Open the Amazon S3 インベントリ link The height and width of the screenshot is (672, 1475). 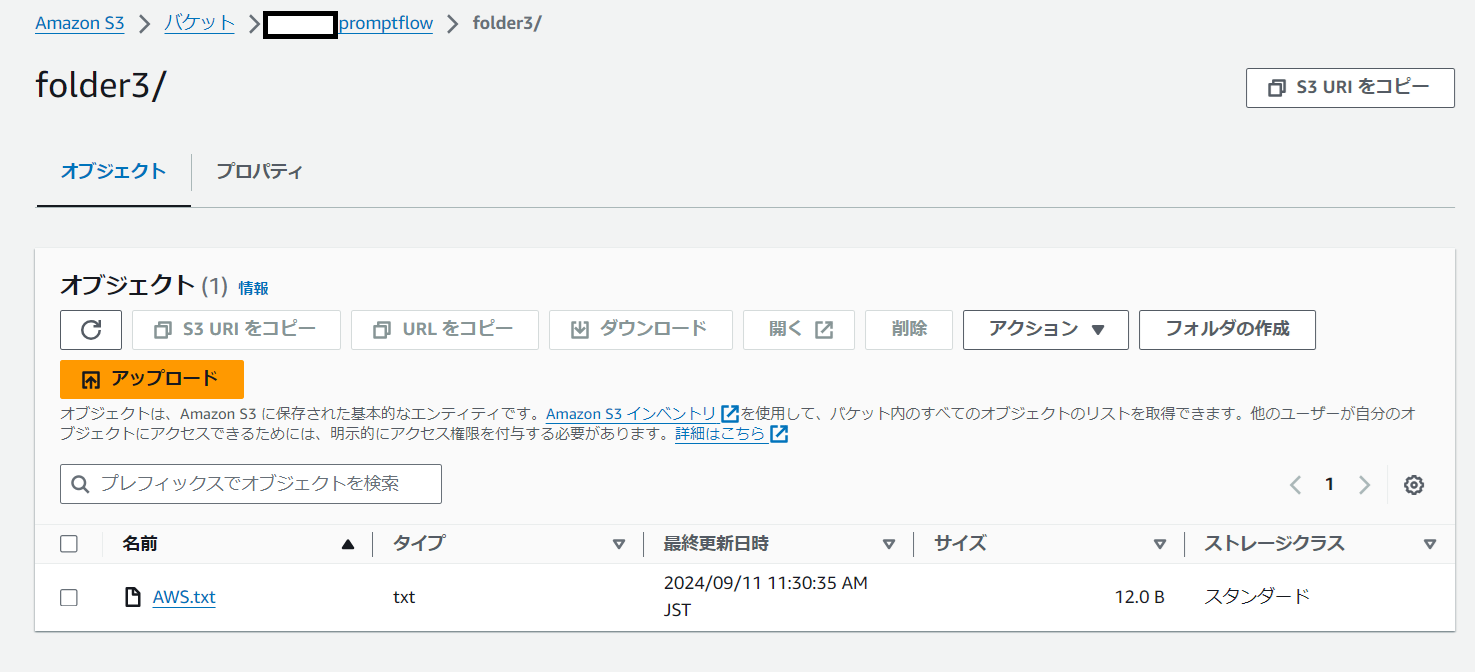[631, 413]
